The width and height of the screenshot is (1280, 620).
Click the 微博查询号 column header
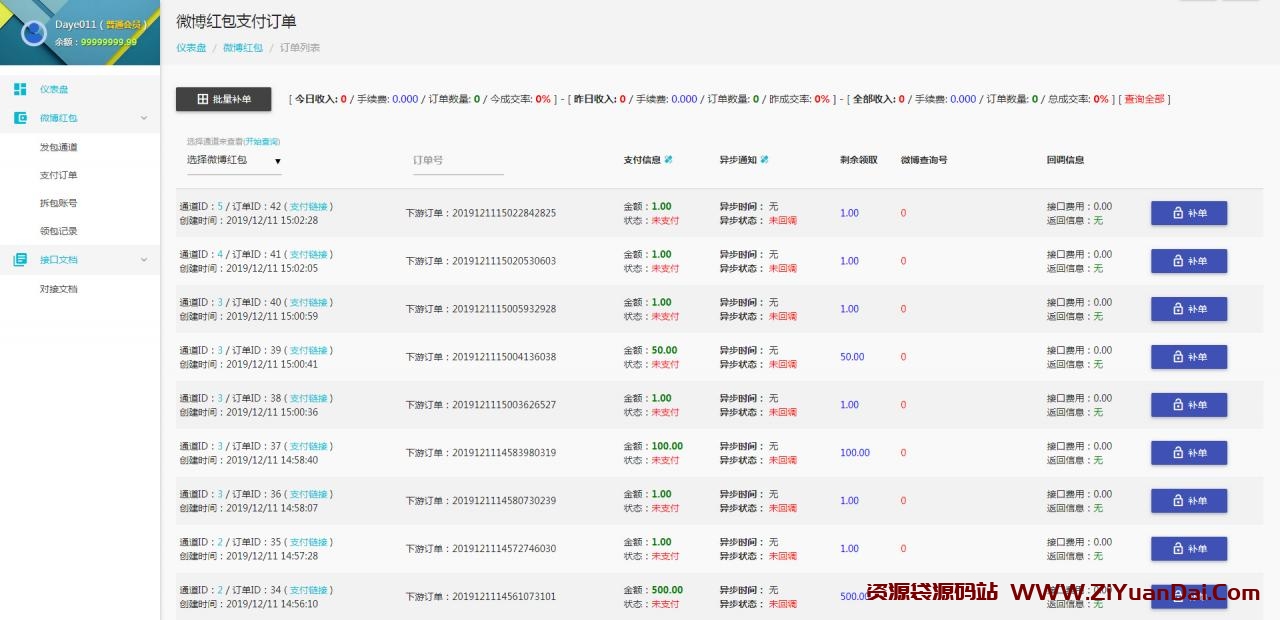[x=924, y=160]
